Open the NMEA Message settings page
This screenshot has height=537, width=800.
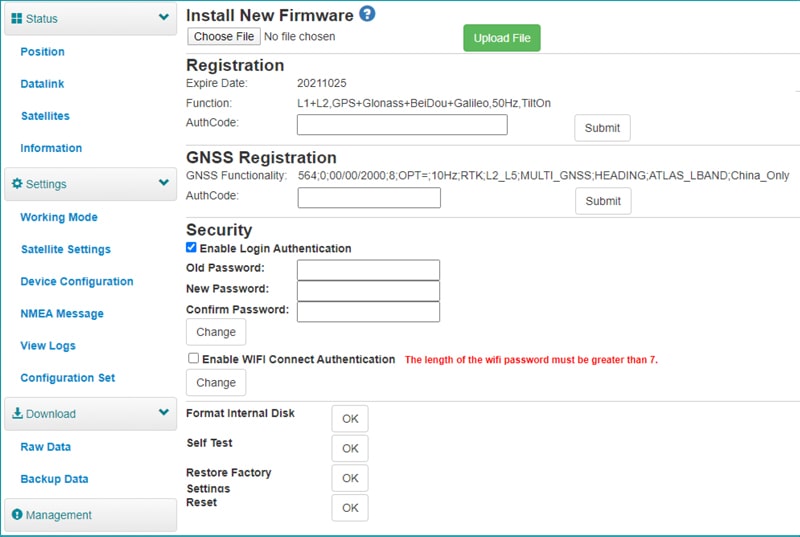pyautogui.click(x=62, y=313)
